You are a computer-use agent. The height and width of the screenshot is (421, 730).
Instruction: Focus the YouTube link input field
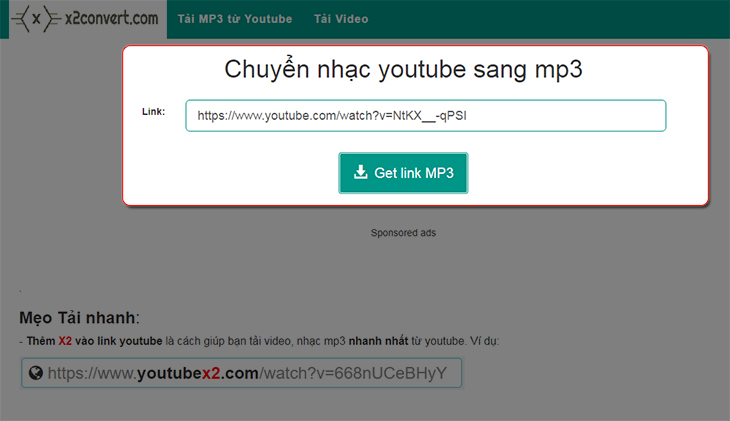pos(426,115)
